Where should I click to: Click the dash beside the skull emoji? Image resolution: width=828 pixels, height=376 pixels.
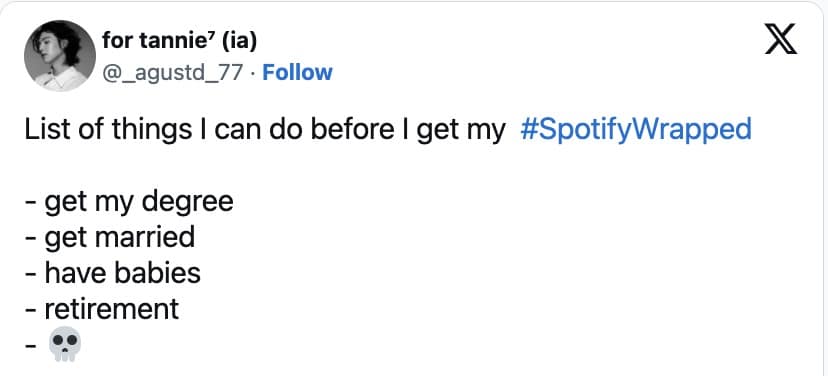[31, 346]
